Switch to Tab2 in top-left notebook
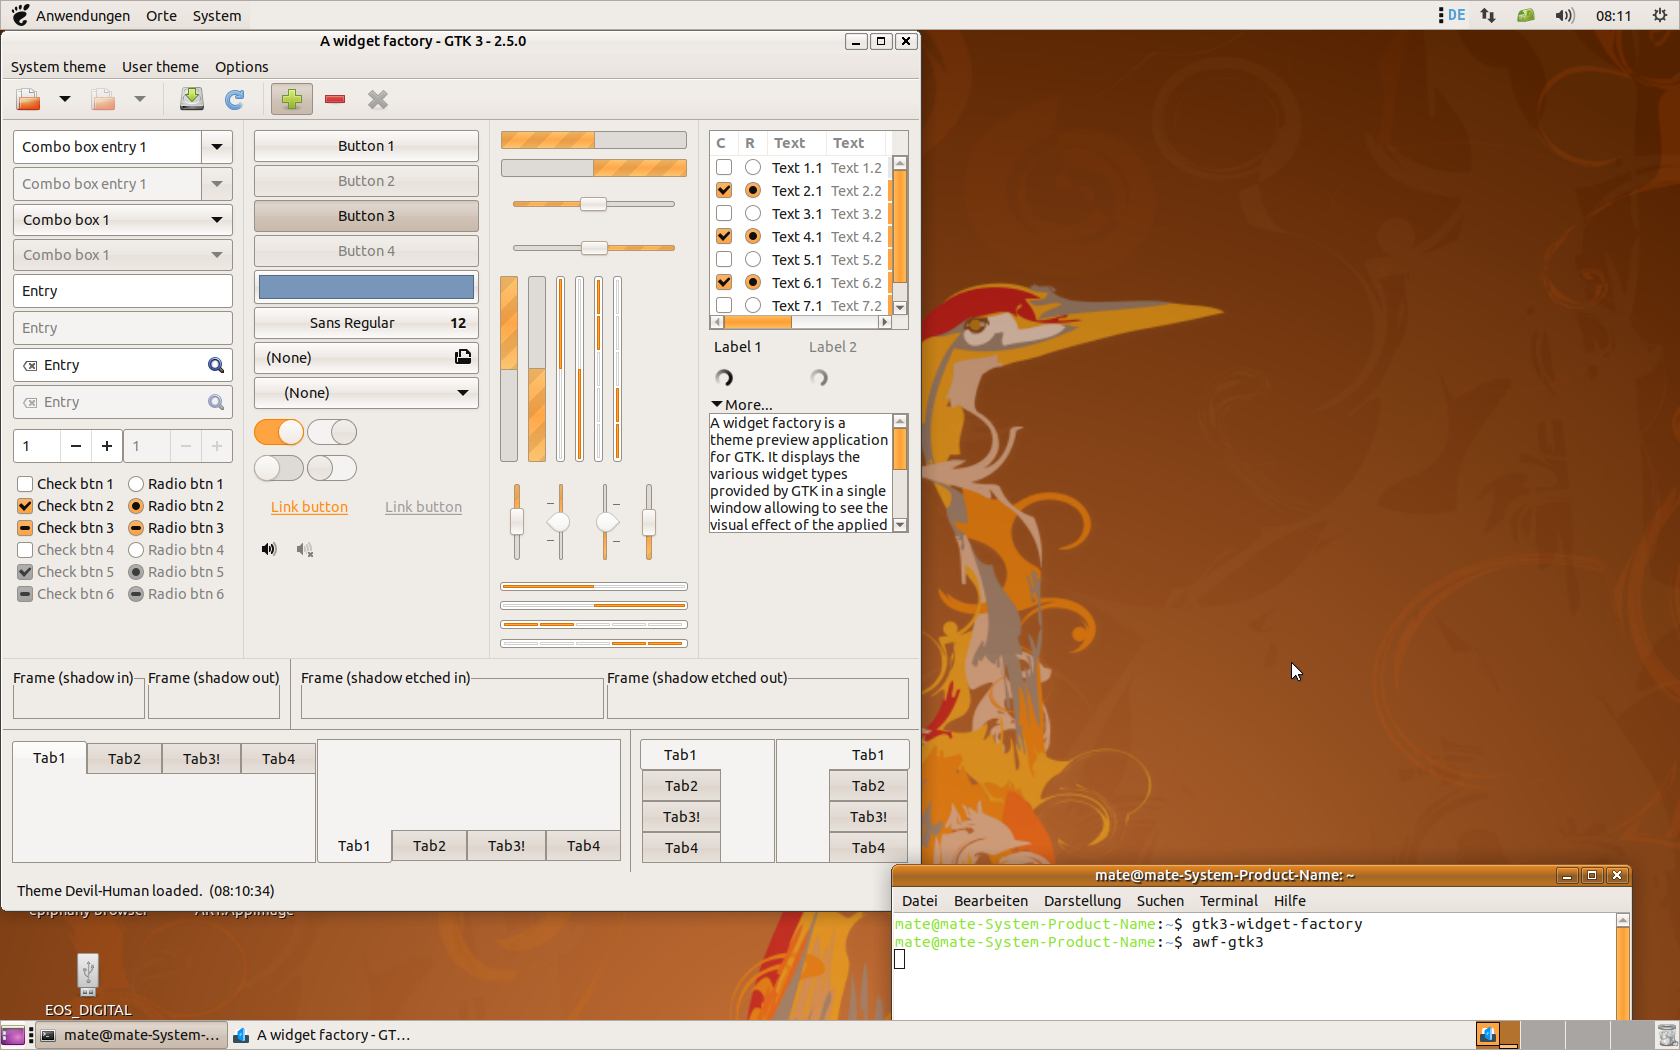 pos(124,759)
